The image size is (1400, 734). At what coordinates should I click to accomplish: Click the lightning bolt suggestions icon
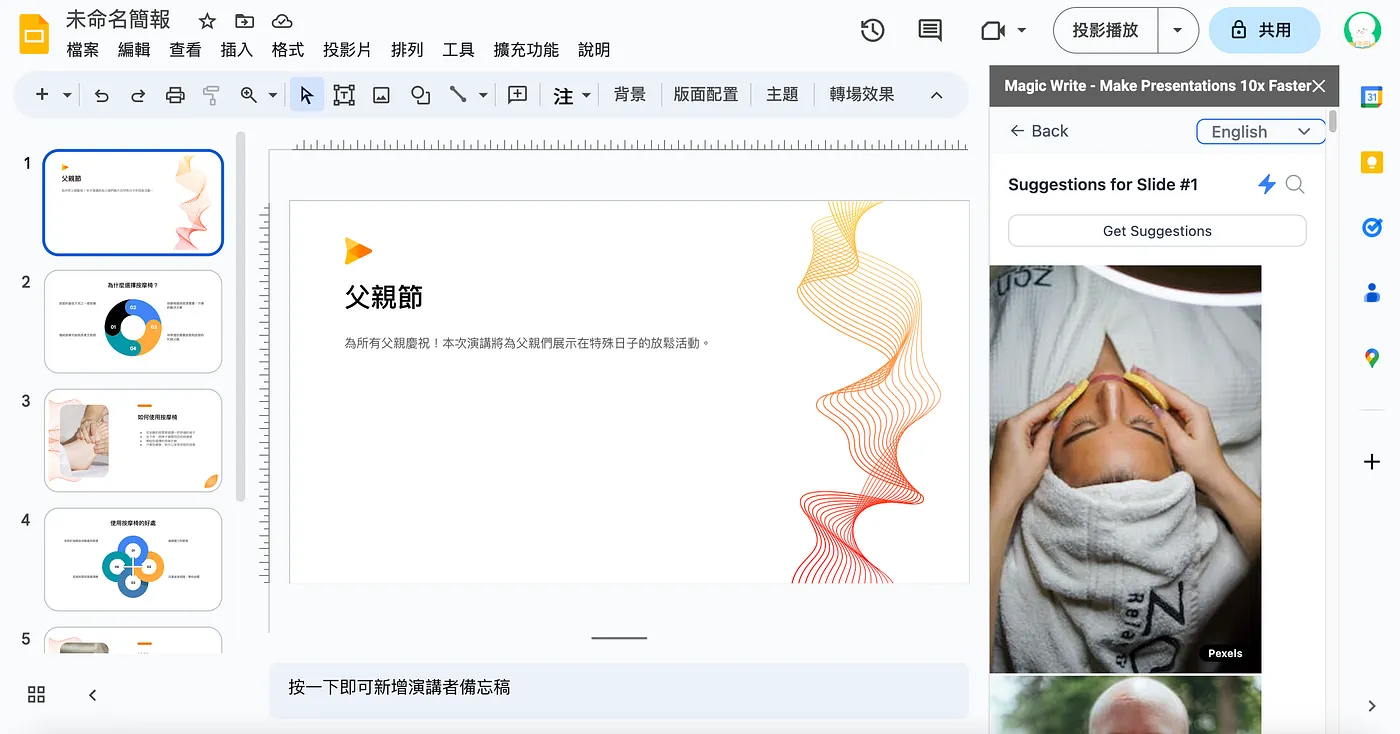(1267, 184)
